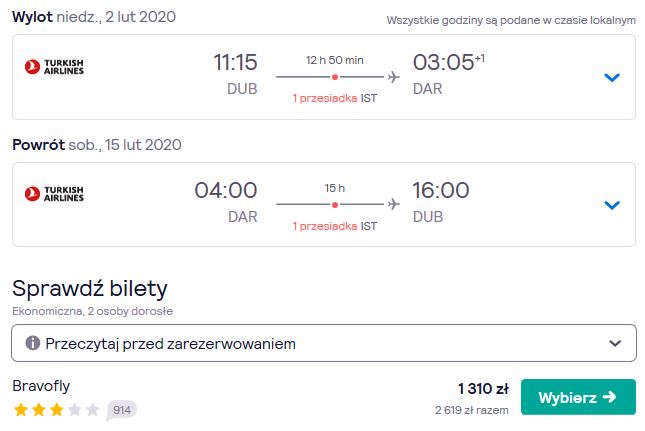Click the 16:00 DUB arrival time
The width and height of the screenshot is (645, 431).
441,202
